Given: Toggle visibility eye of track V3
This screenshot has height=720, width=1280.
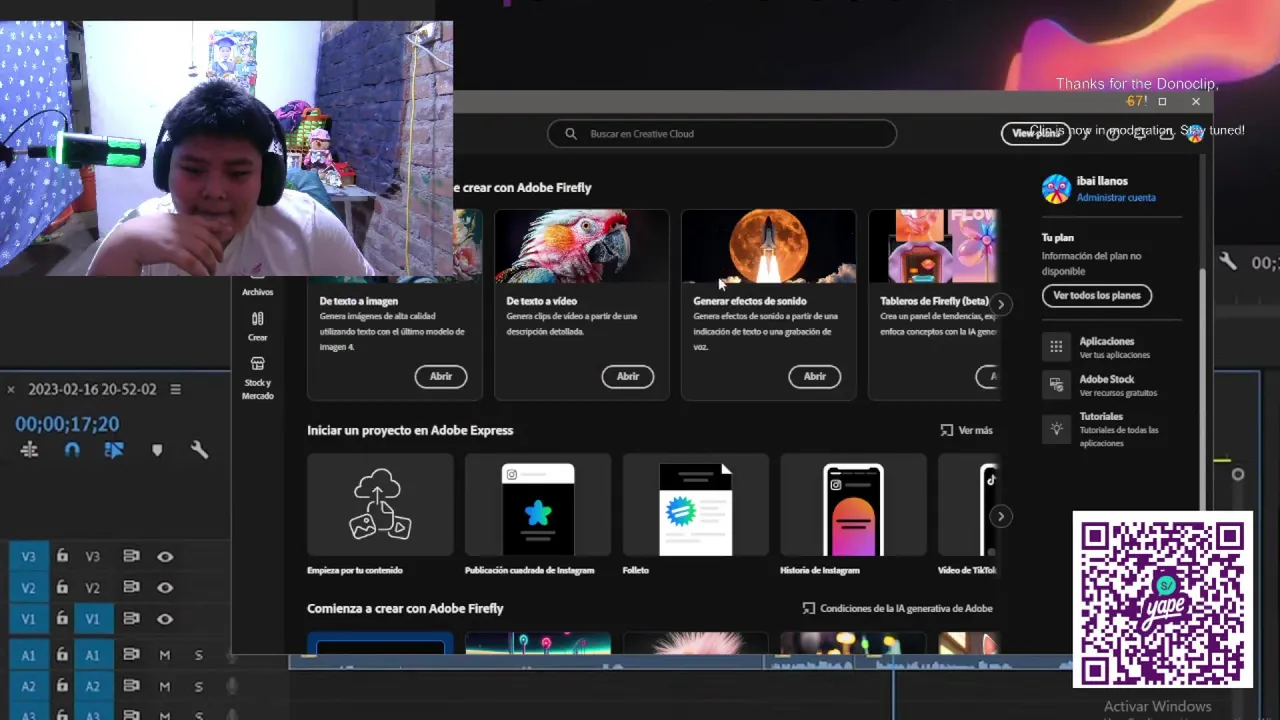Looking at the screenshot, I should pos(165,557).
